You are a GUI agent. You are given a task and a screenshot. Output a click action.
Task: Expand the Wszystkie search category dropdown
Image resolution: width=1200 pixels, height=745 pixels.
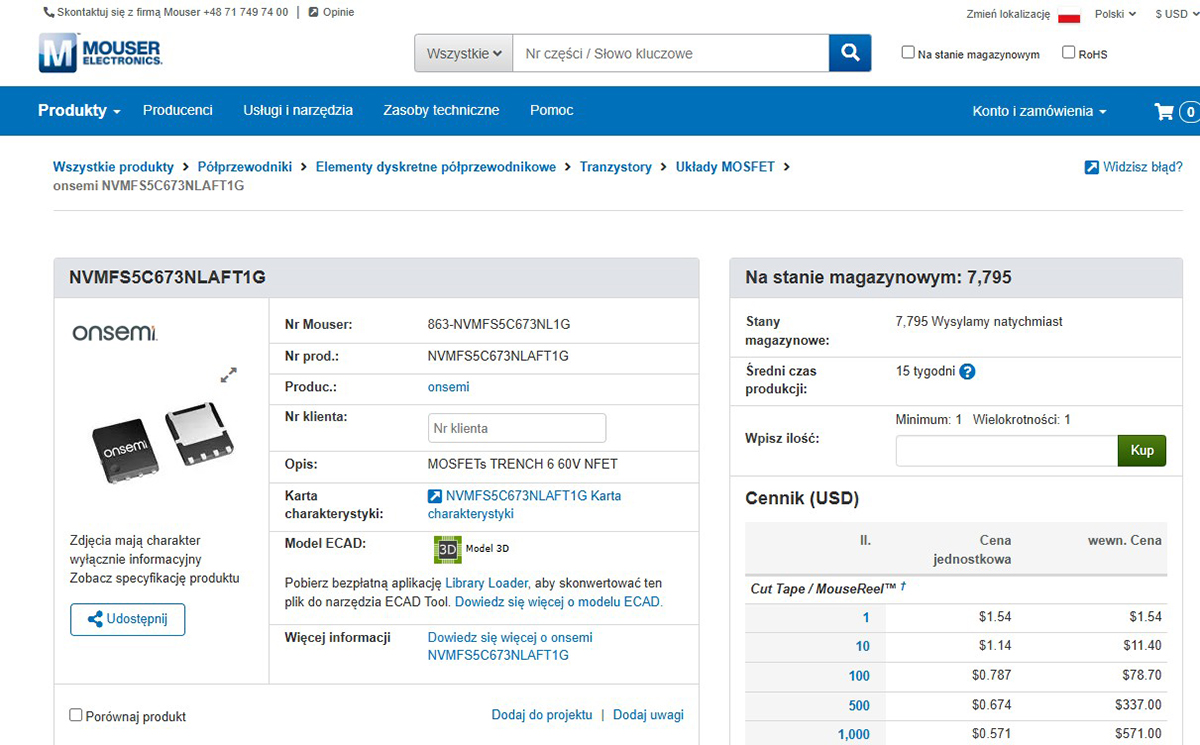463,53
